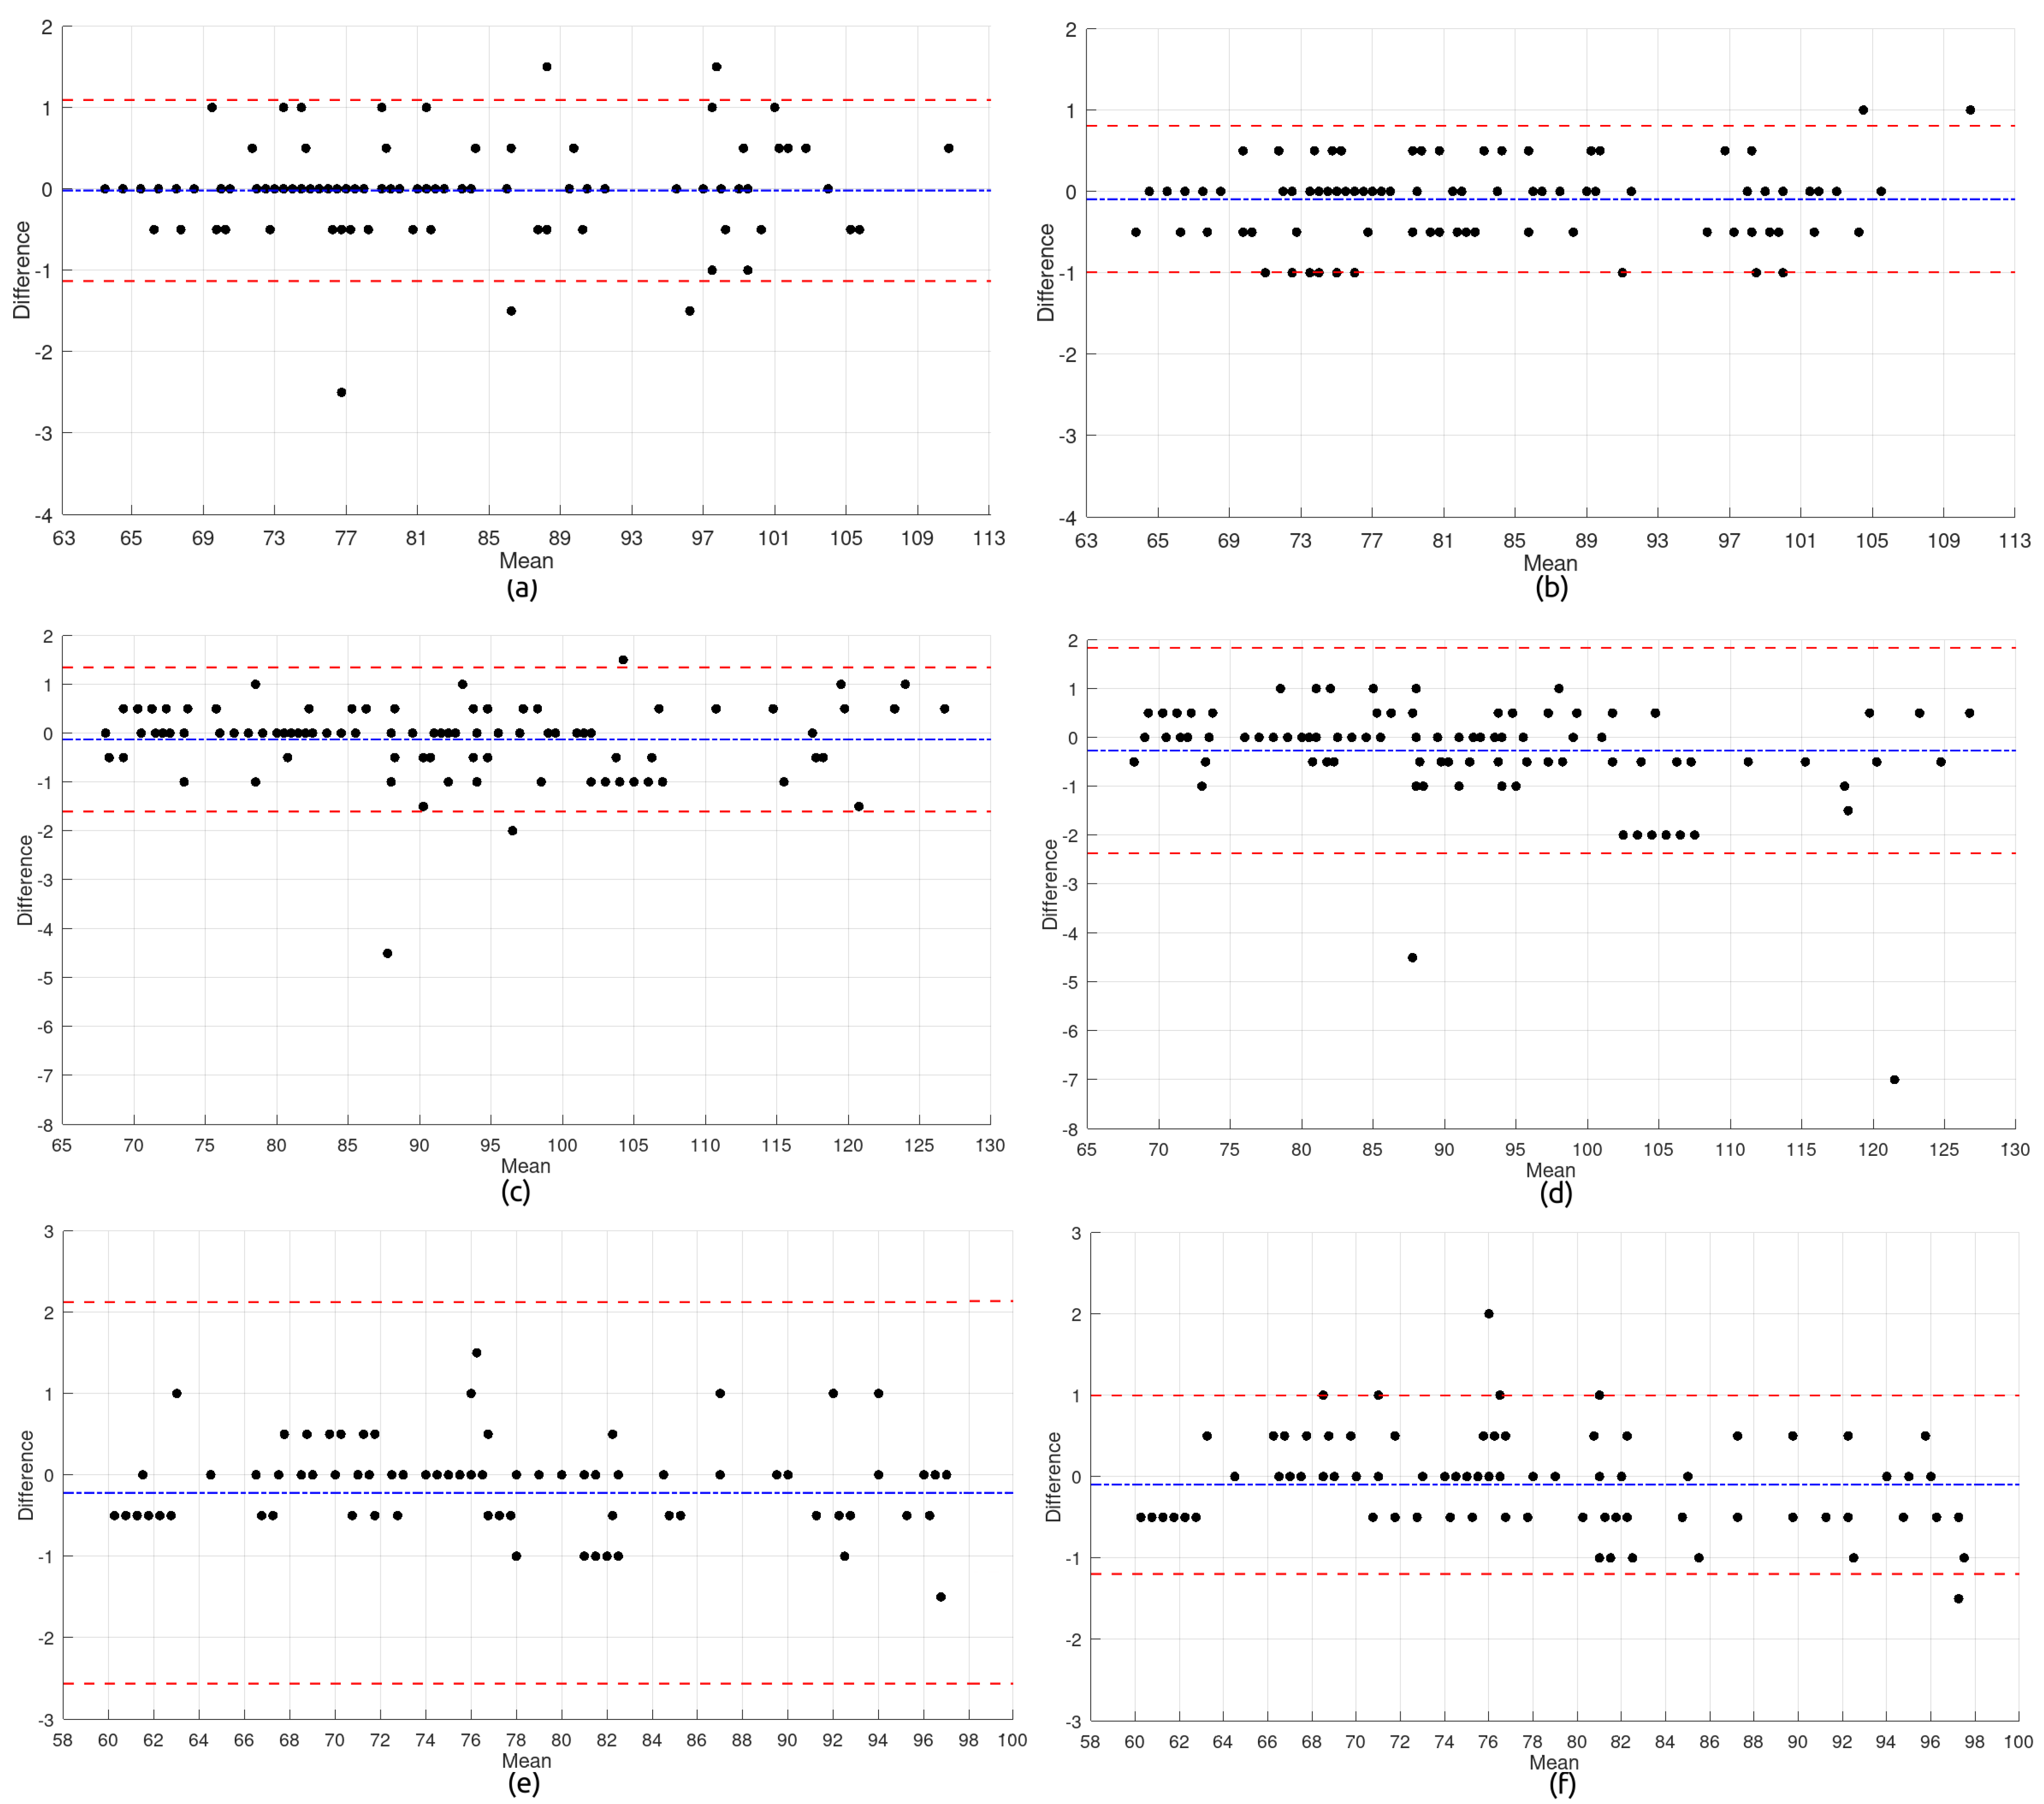Viewport: 2044px width, 1804px height.
Task: Click the 1.5 difference point in plot (e)
Action: 476,1352
